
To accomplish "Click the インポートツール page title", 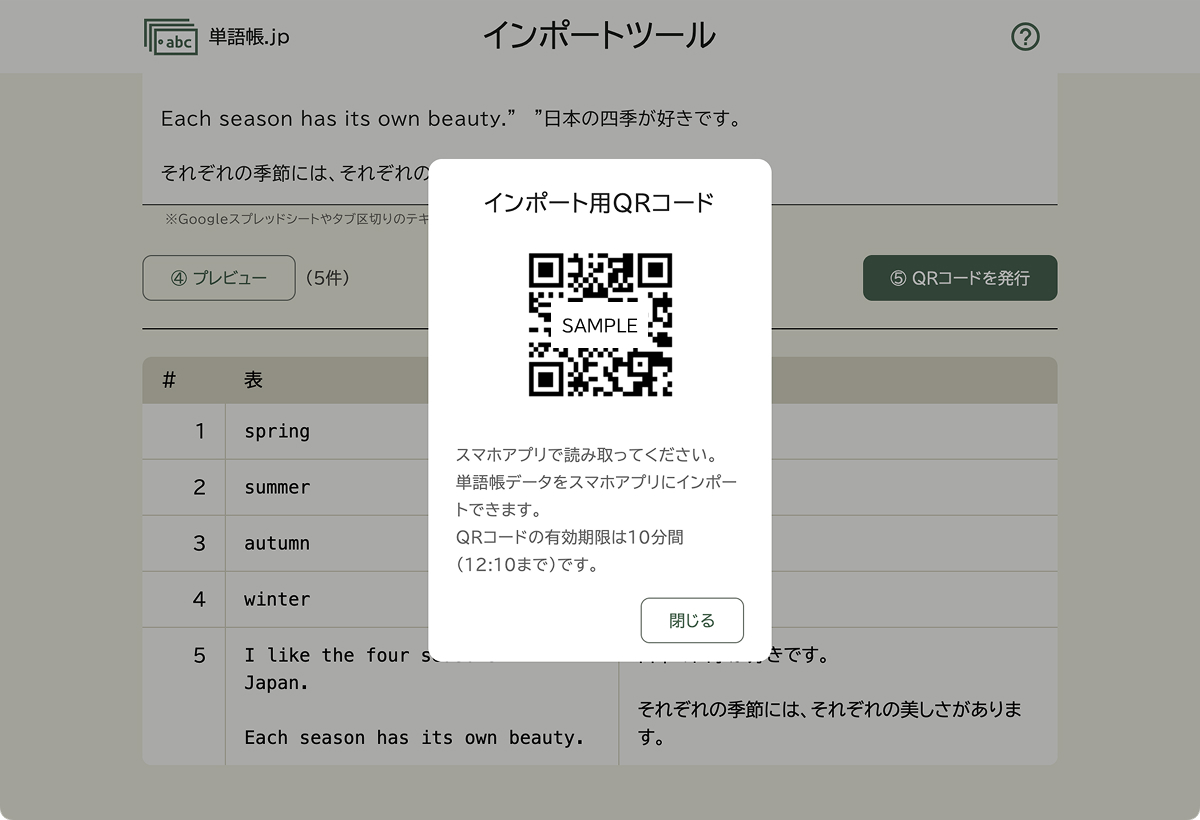I will click(600, 36).
